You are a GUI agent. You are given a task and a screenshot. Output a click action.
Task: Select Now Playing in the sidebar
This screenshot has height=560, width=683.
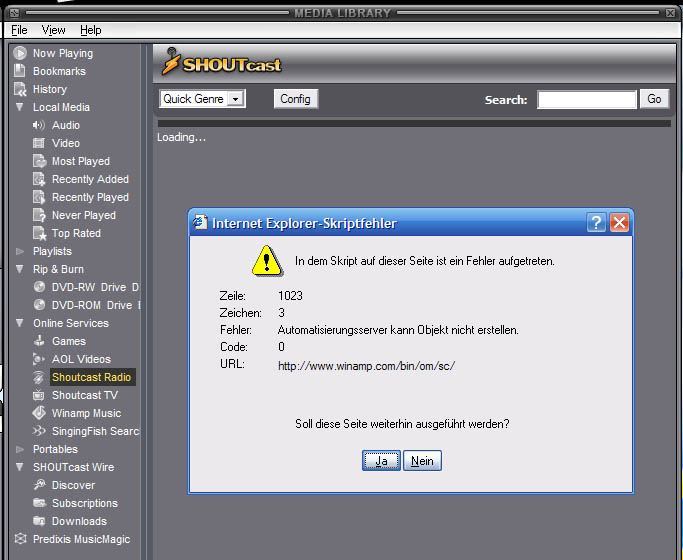pos(63,53)
